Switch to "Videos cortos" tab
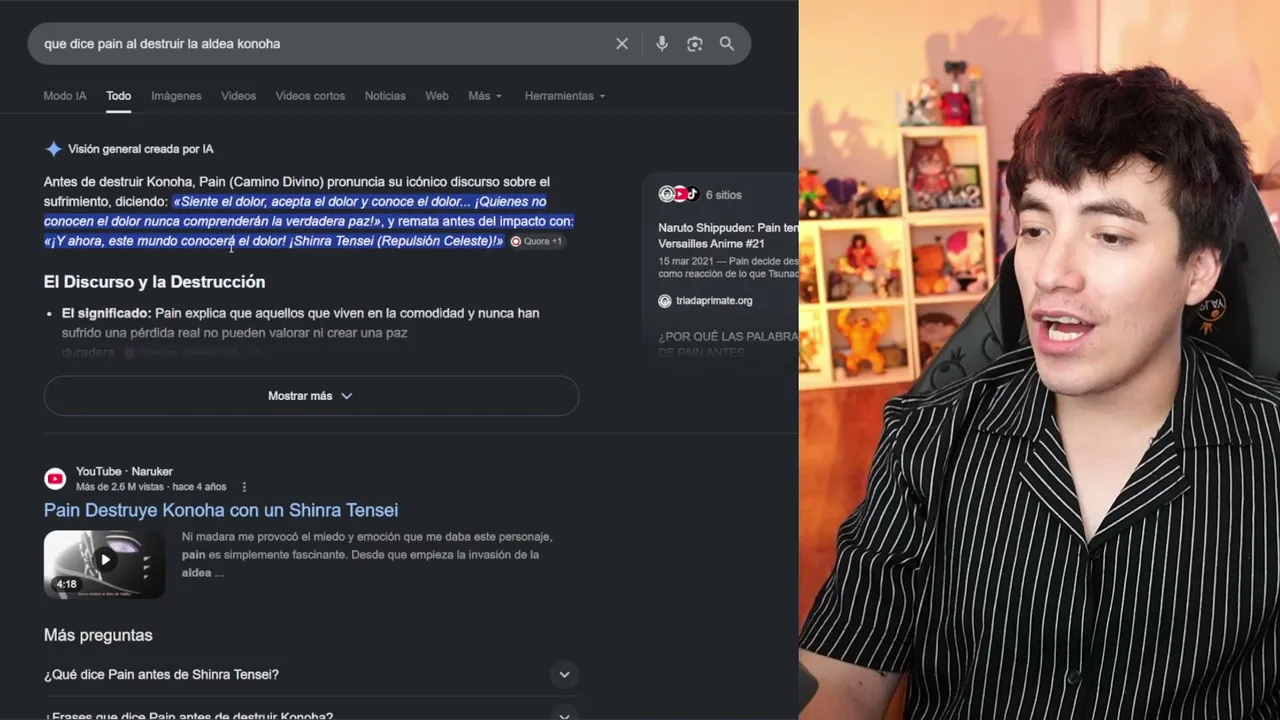1280x720 pixels. coord(310,96)
